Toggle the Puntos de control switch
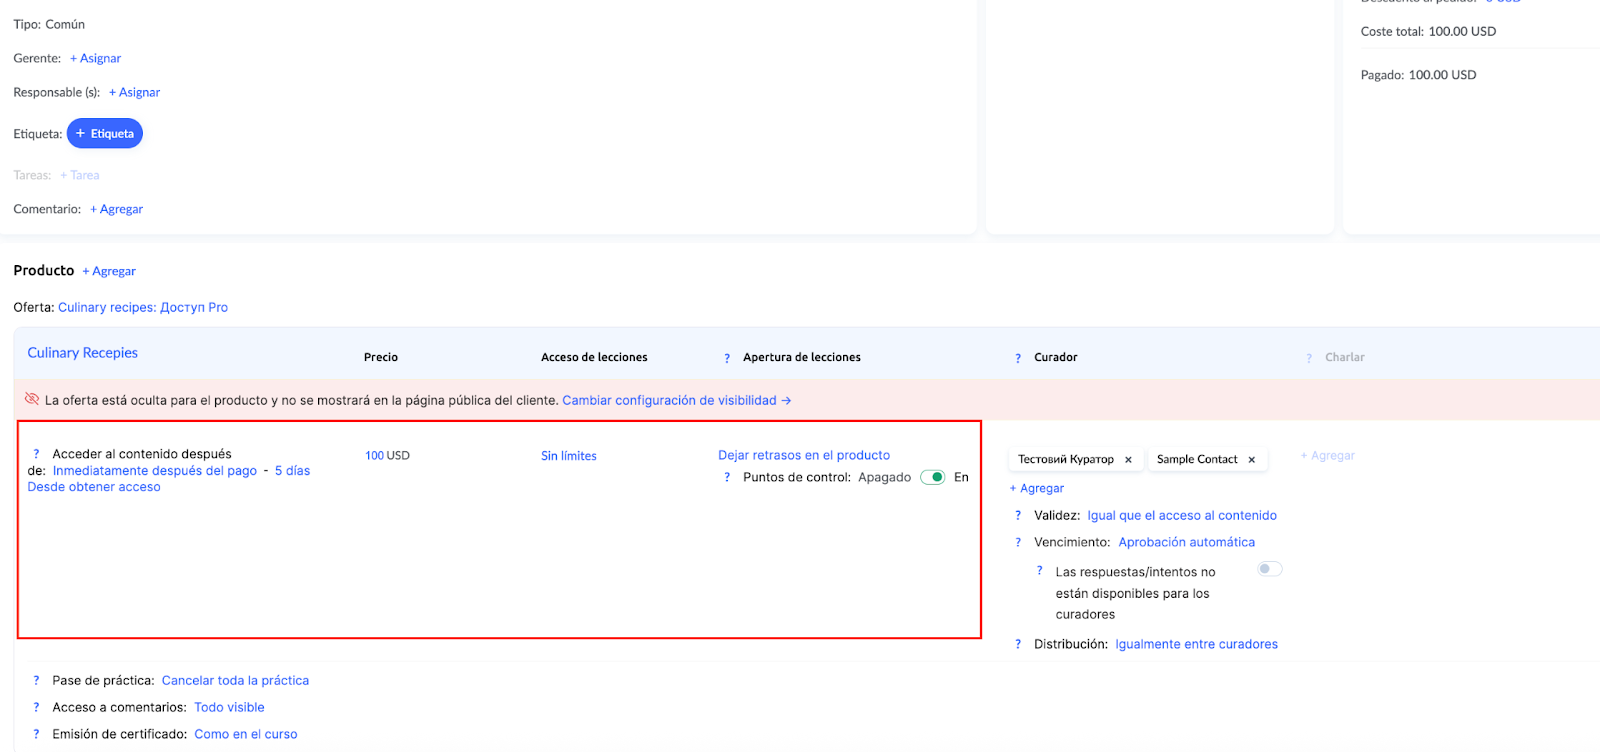Screen dimensions: 1600x752 click(932, 477)
